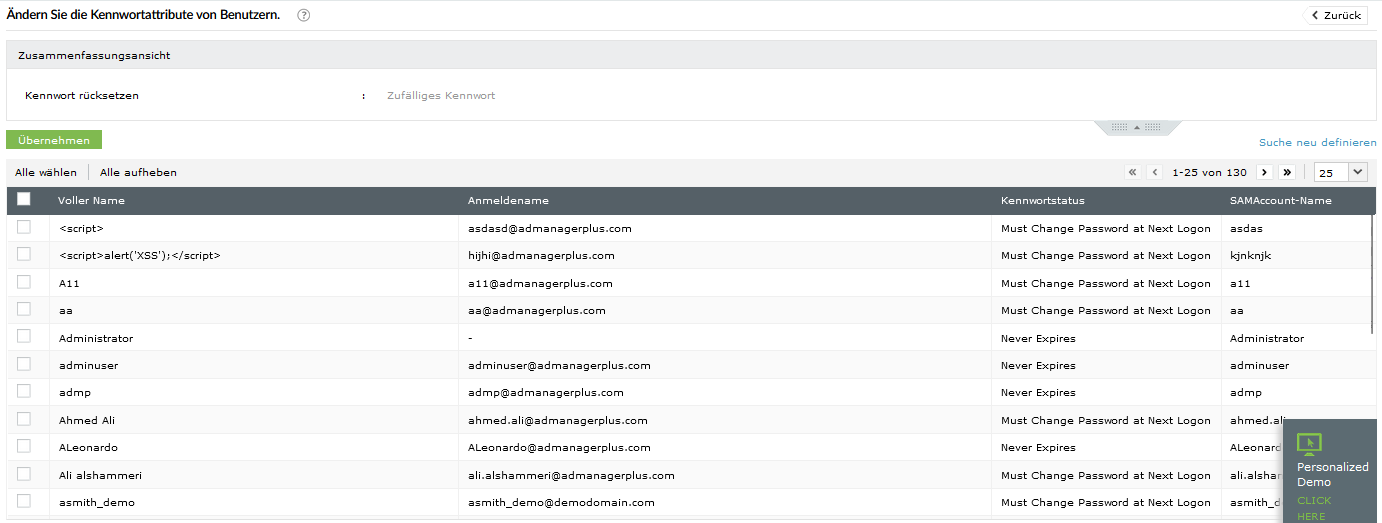Click Never Expires status for admp
This screenshot has width=1382, height=523.
pos(1038,392)
